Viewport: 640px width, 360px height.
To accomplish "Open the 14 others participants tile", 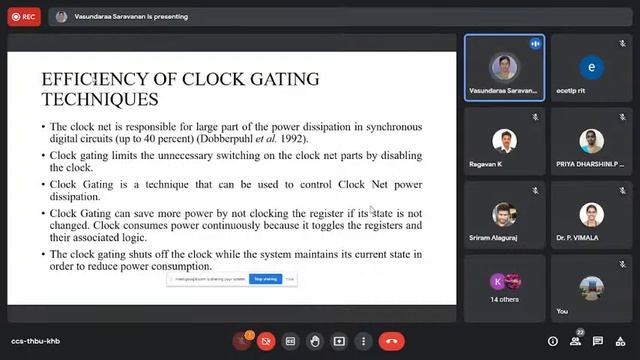I will (x=504, y=289).
